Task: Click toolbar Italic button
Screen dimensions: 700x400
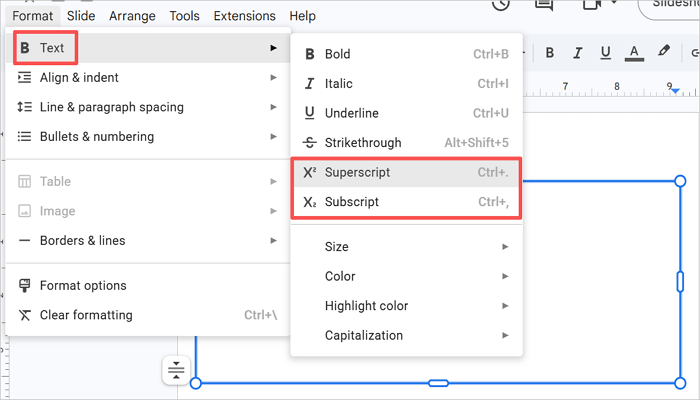Action: [578, 53]
